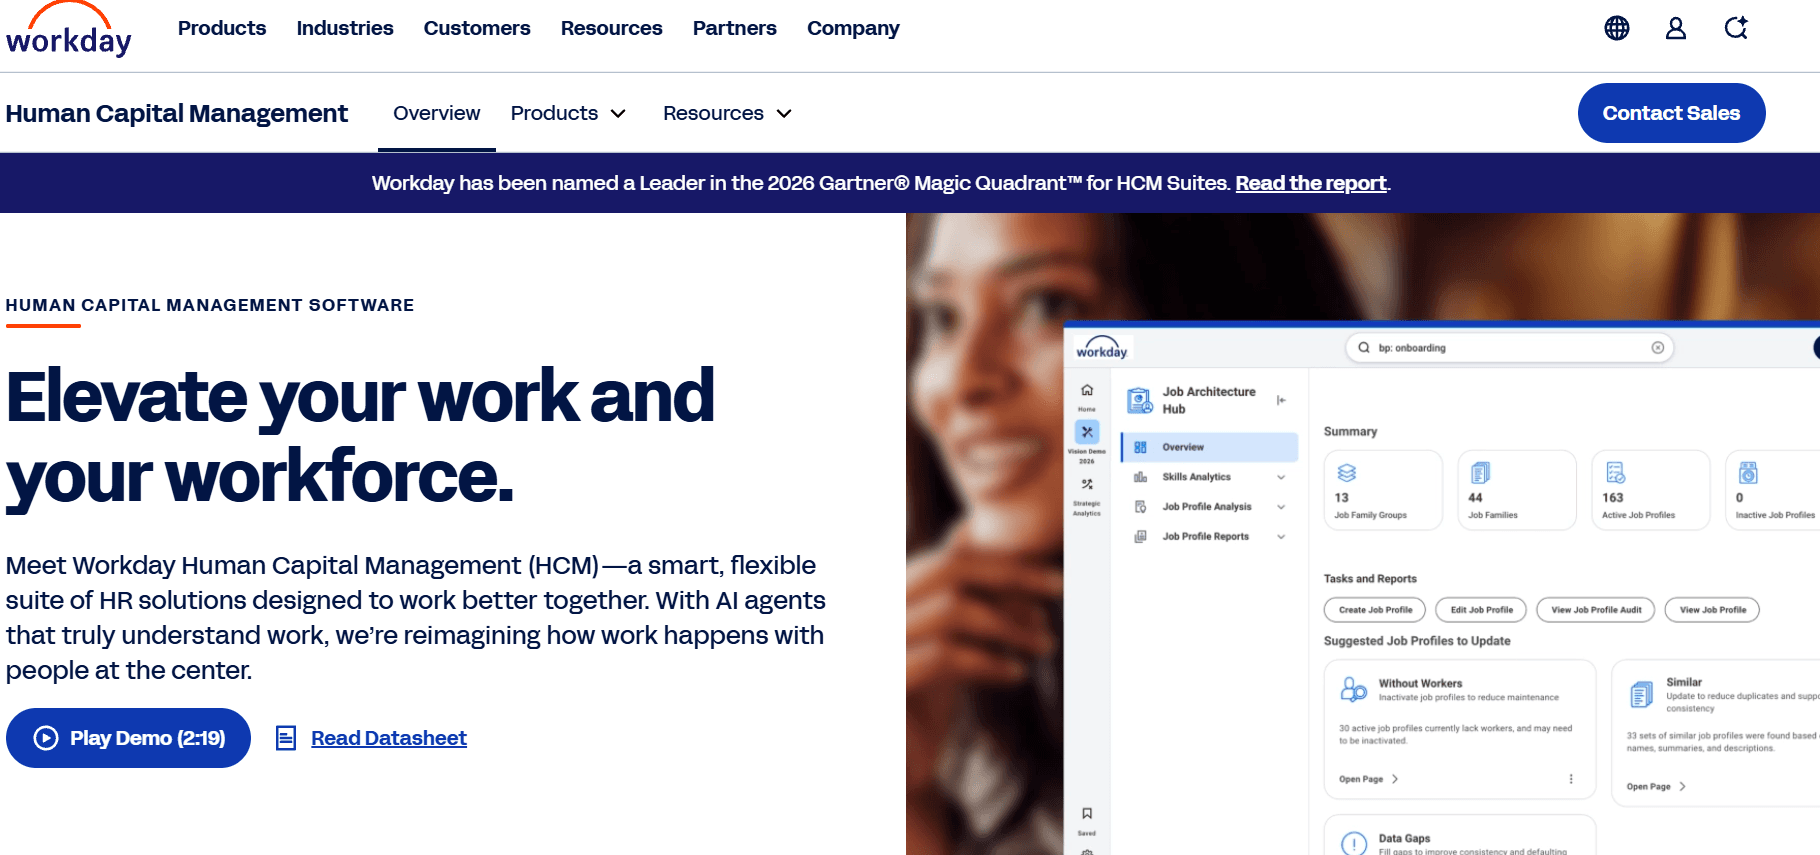This screenshot has width=1820, height=855.
Task: Click the Create Job Profile pill button
Action: pyautogui.click(x=1375, y=610)
